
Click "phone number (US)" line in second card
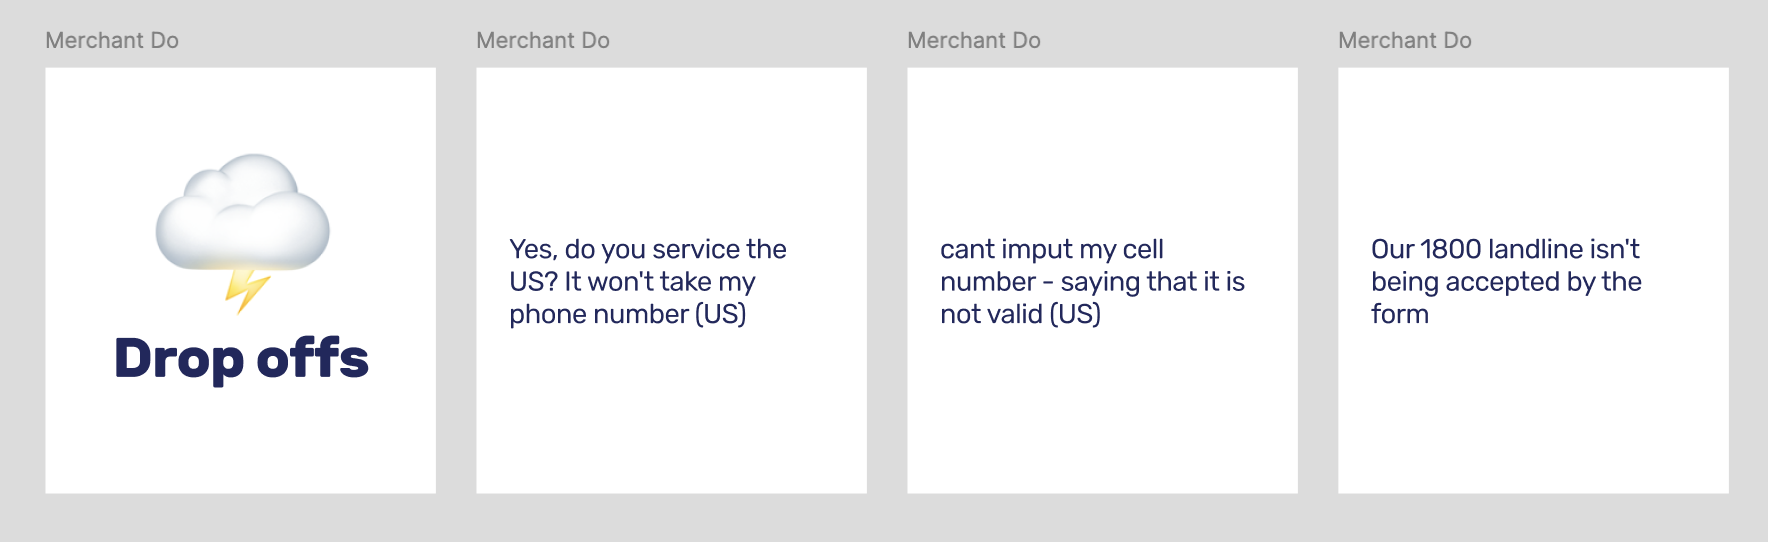(x=627, y=315)
